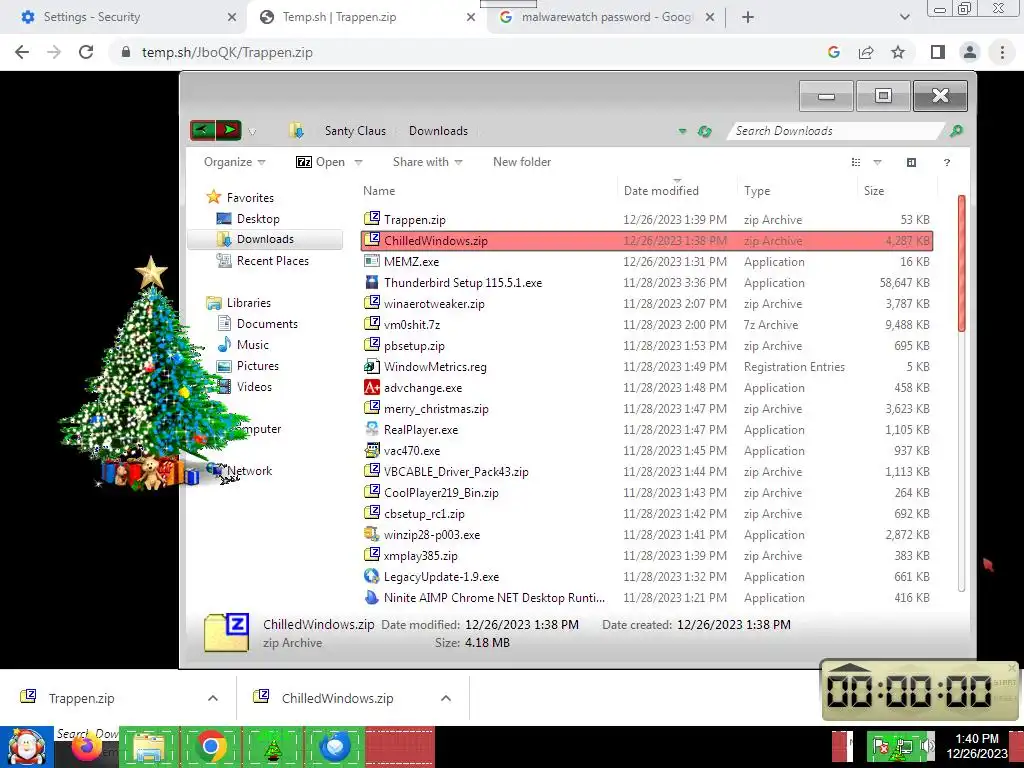
Task: Select the vac470.exe icon
Action: pyautogui.click(x=372, y=450)
